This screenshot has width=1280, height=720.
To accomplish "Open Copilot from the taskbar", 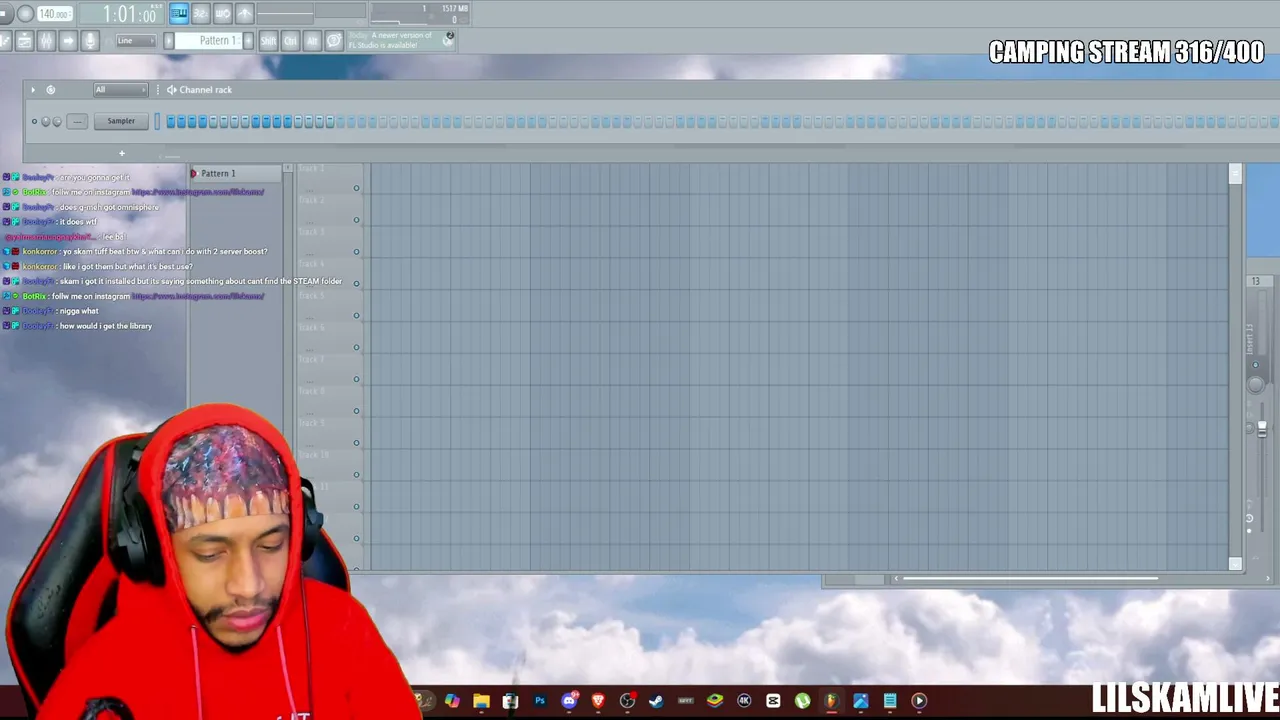I will (452, 701).
